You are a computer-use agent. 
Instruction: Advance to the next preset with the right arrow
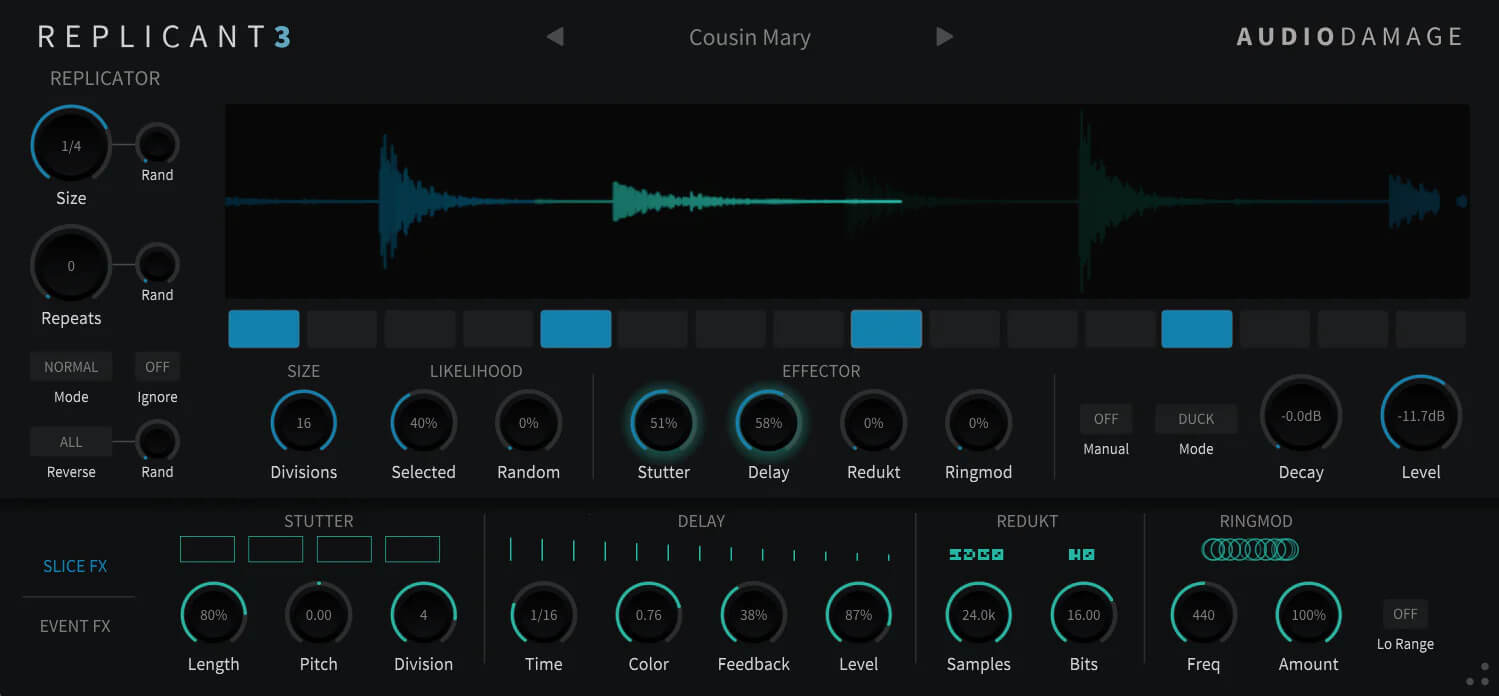[x=944, y=36]
